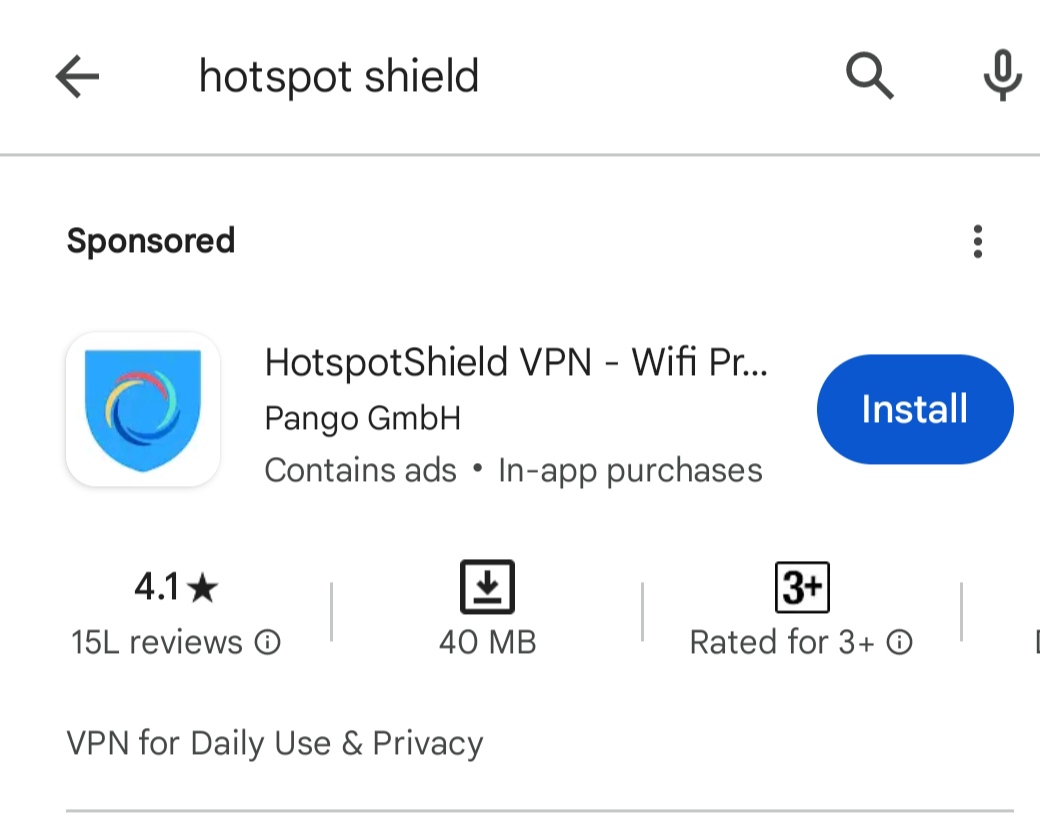Tap the HotspotShield app shield icon
This screenshot has width=1040, height=831.
[x=143, y=409]
